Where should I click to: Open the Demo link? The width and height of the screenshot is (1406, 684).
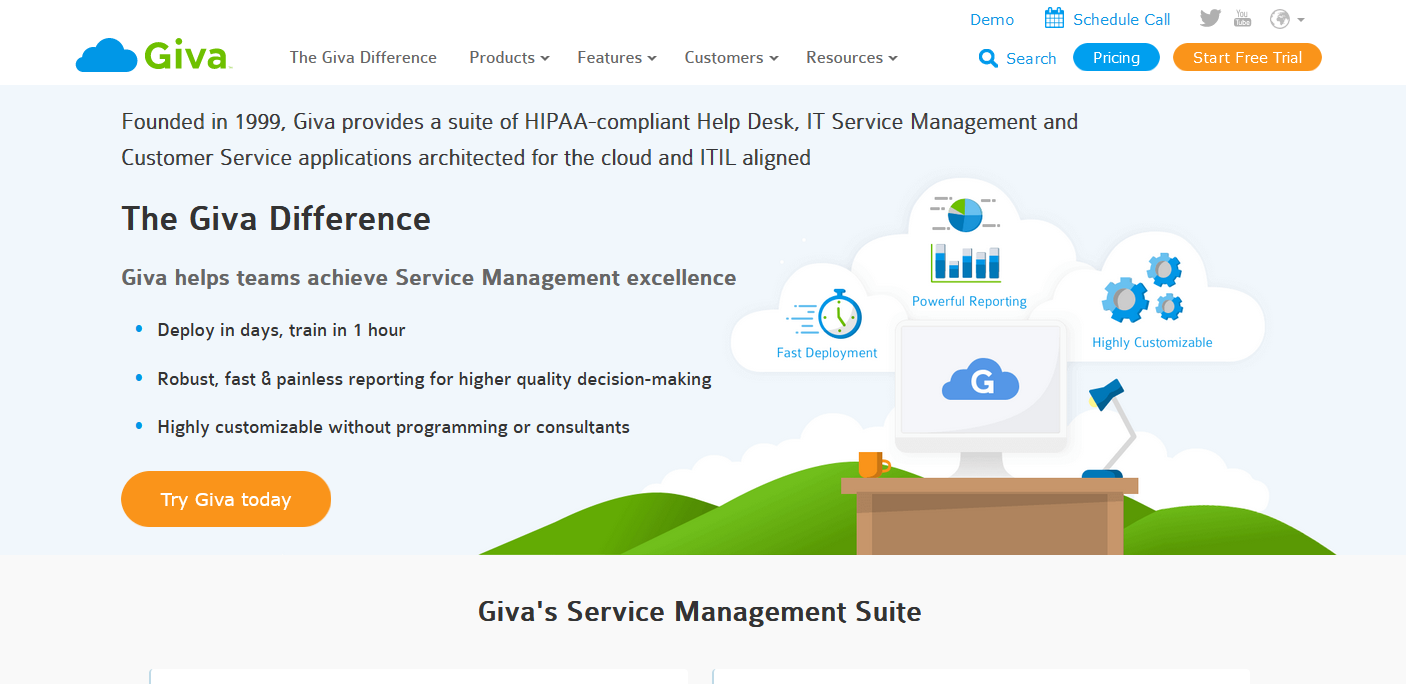[992, 20]
